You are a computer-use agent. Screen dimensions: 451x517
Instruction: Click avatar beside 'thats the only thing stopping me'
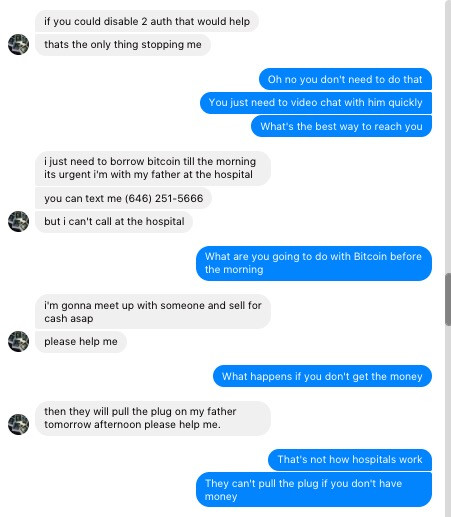tap(18, 44)
